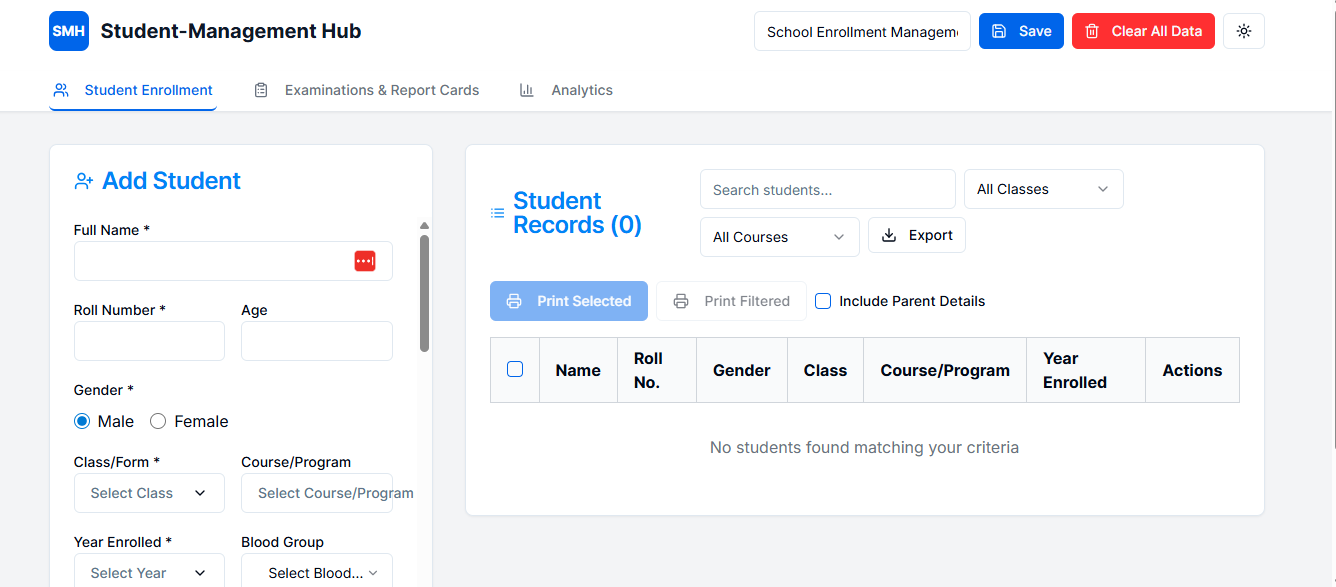Viewport: 1336px width, 587px height.
Task: Click the bar chart icon beside Analytics
Action: 527,90
